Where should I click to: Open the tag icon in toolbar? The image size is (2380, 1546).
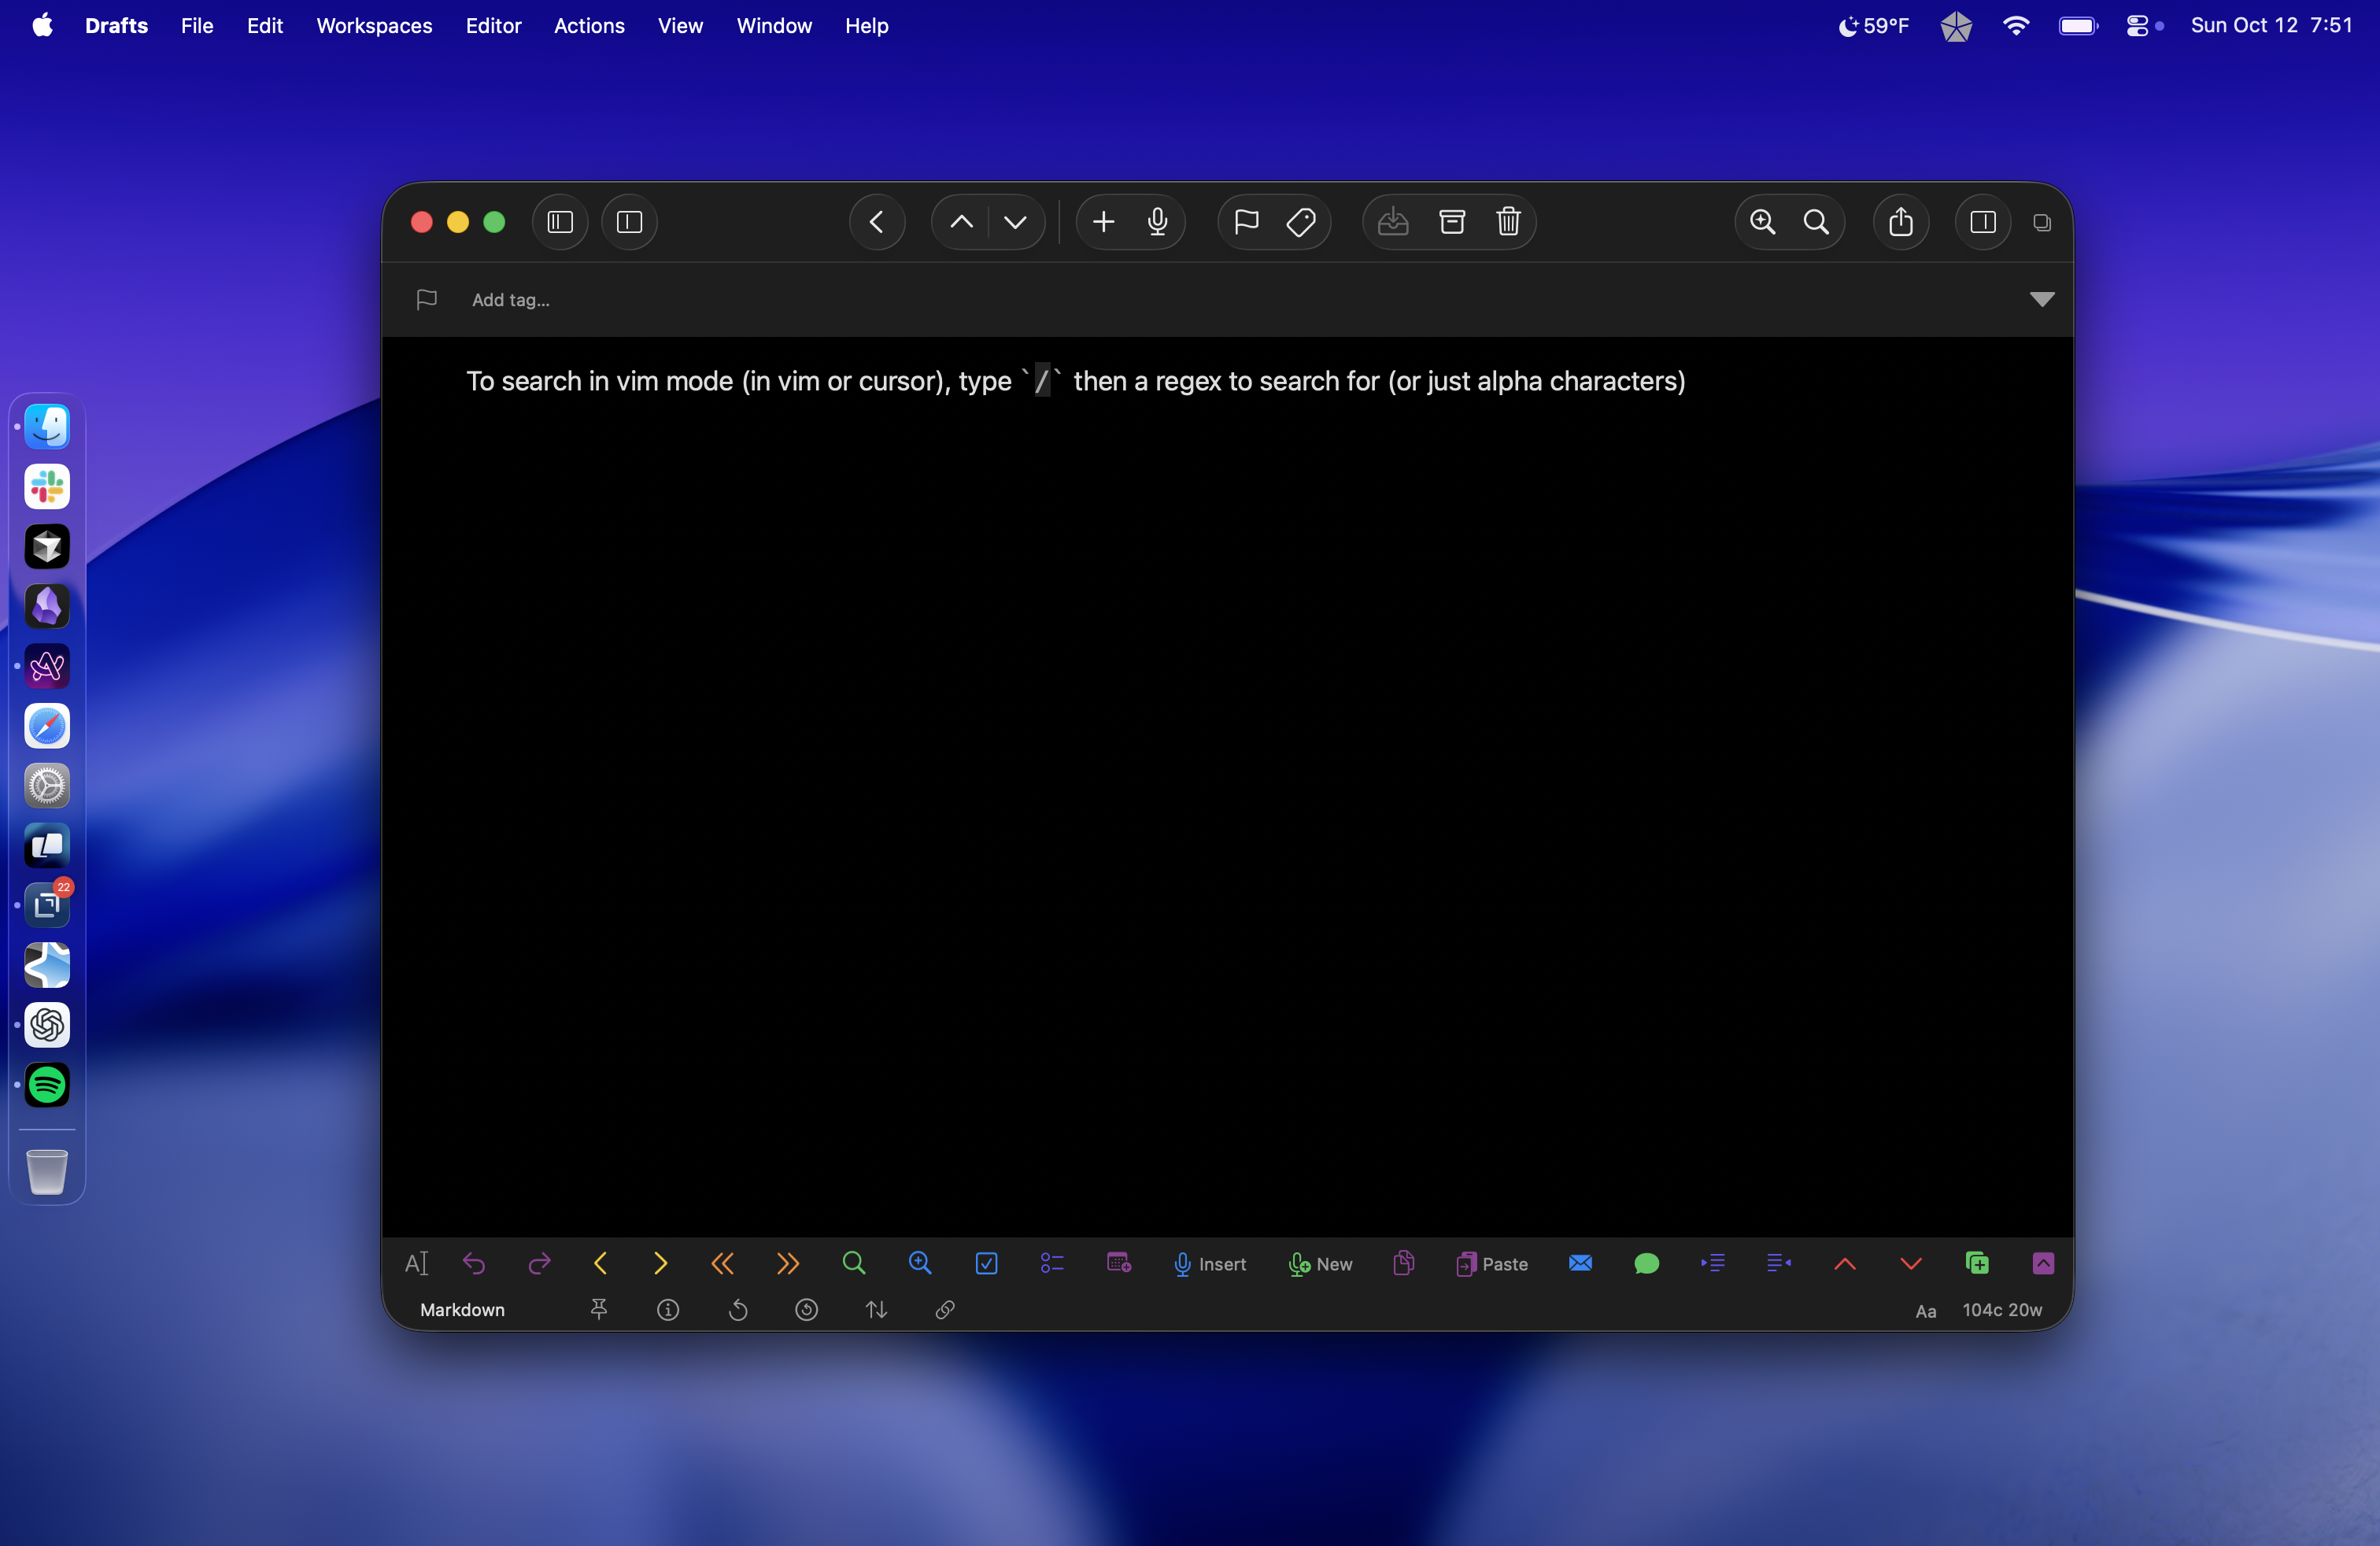click(x=1300, y=222)
